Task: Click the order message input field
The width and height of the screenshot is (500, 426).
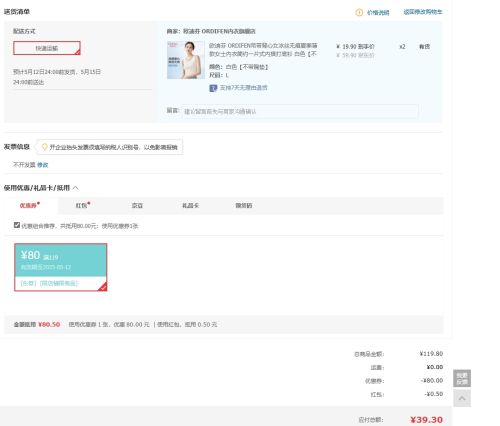Action: [300, 111]
